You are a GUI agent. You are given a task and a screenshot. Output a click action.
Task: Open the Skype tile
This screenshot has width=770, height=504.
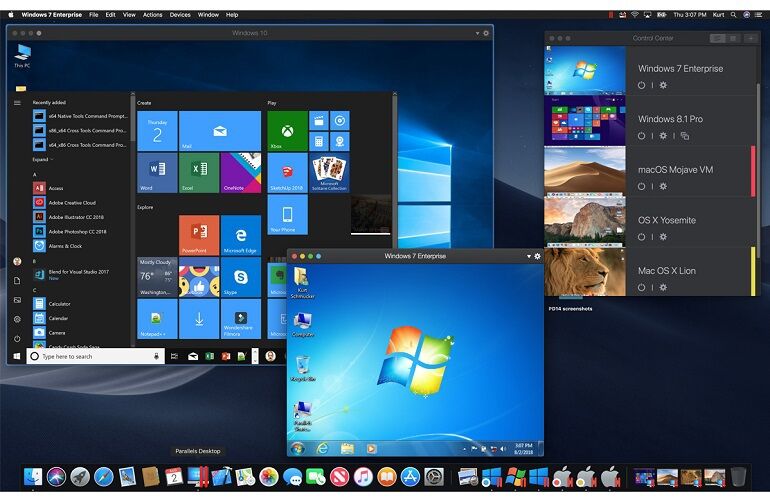[241, 277]
